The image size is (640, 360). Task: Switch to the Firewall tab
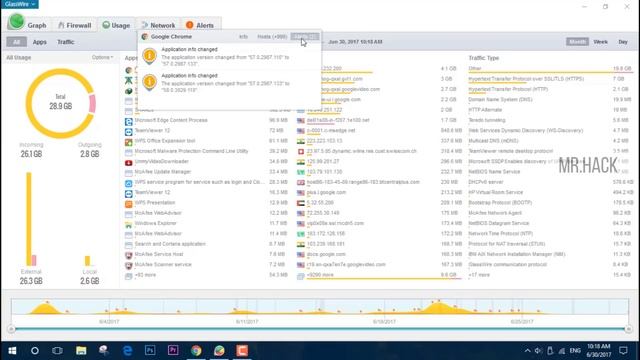pos(74,25)
